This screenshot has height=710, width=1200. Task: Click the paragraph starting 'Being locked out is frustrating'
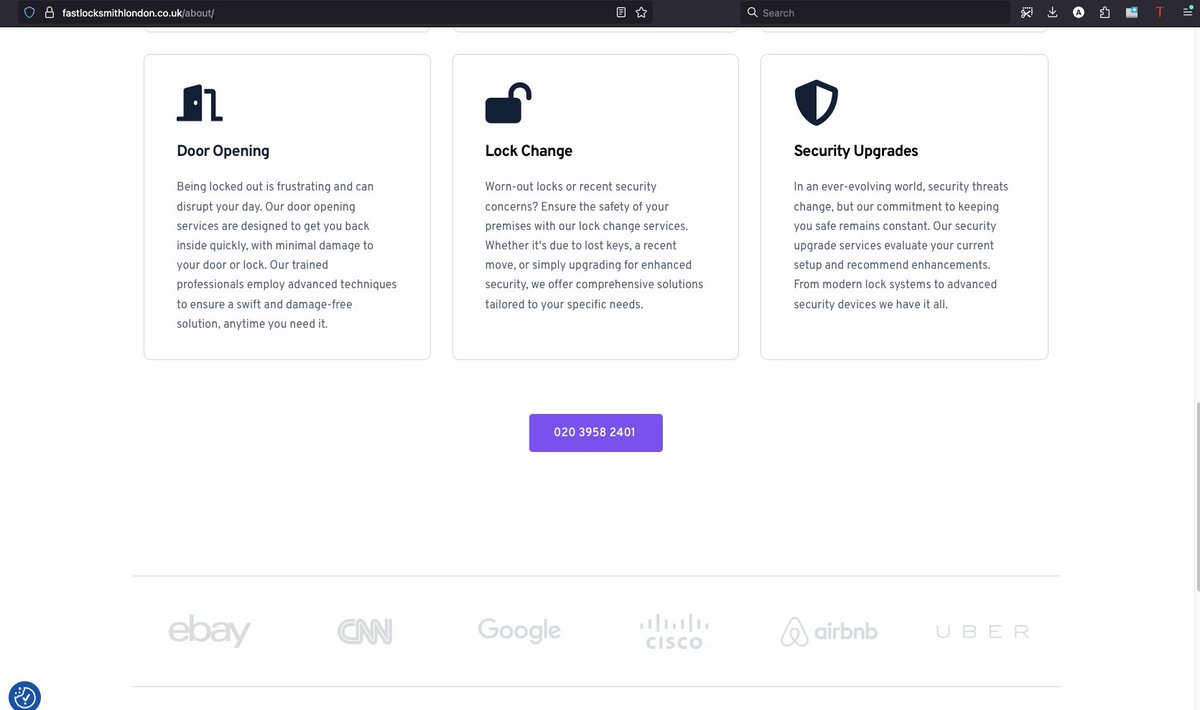(x=287, y=255)
